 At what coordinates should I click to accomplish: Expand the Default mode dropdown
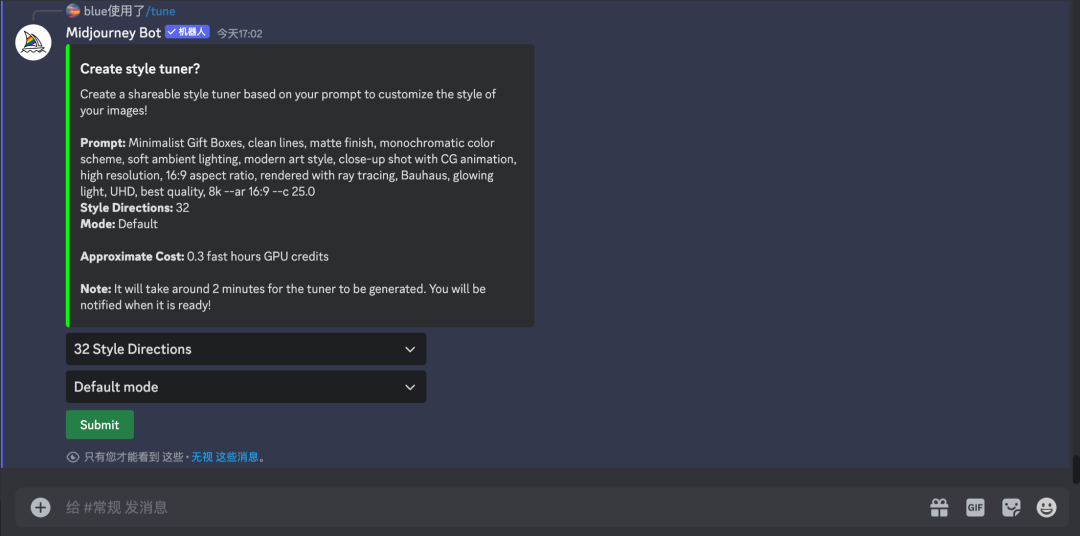(x=246, y=387)
